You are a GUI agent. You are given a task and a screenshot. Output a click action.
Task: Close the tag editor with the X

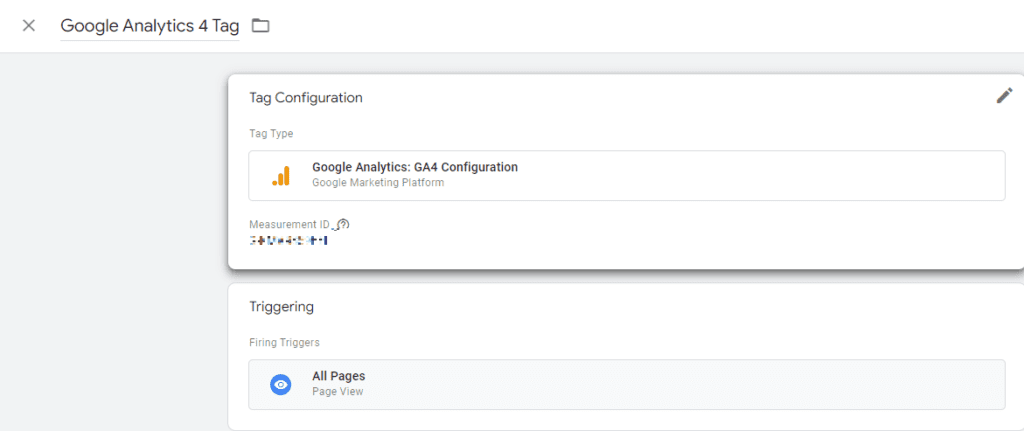point(29,25)
